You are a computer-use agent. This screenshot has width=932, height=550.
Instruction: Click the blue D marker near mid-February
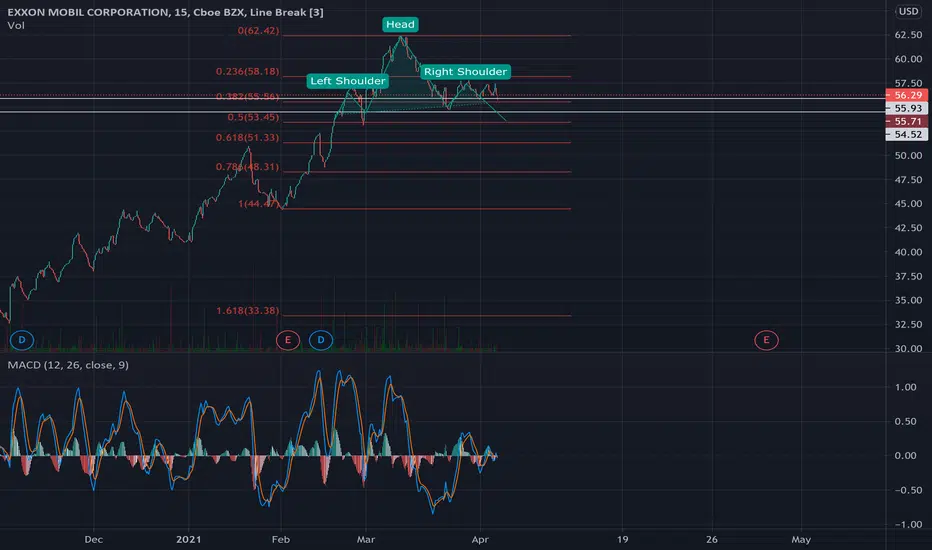tap(321, 340)
